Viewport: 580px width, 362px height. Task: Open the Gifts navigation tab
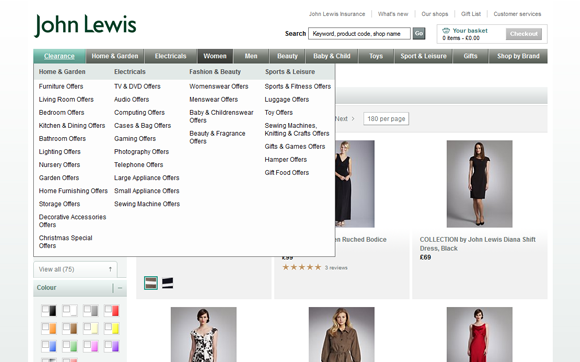pyautogui.click(x=471, y=56)
